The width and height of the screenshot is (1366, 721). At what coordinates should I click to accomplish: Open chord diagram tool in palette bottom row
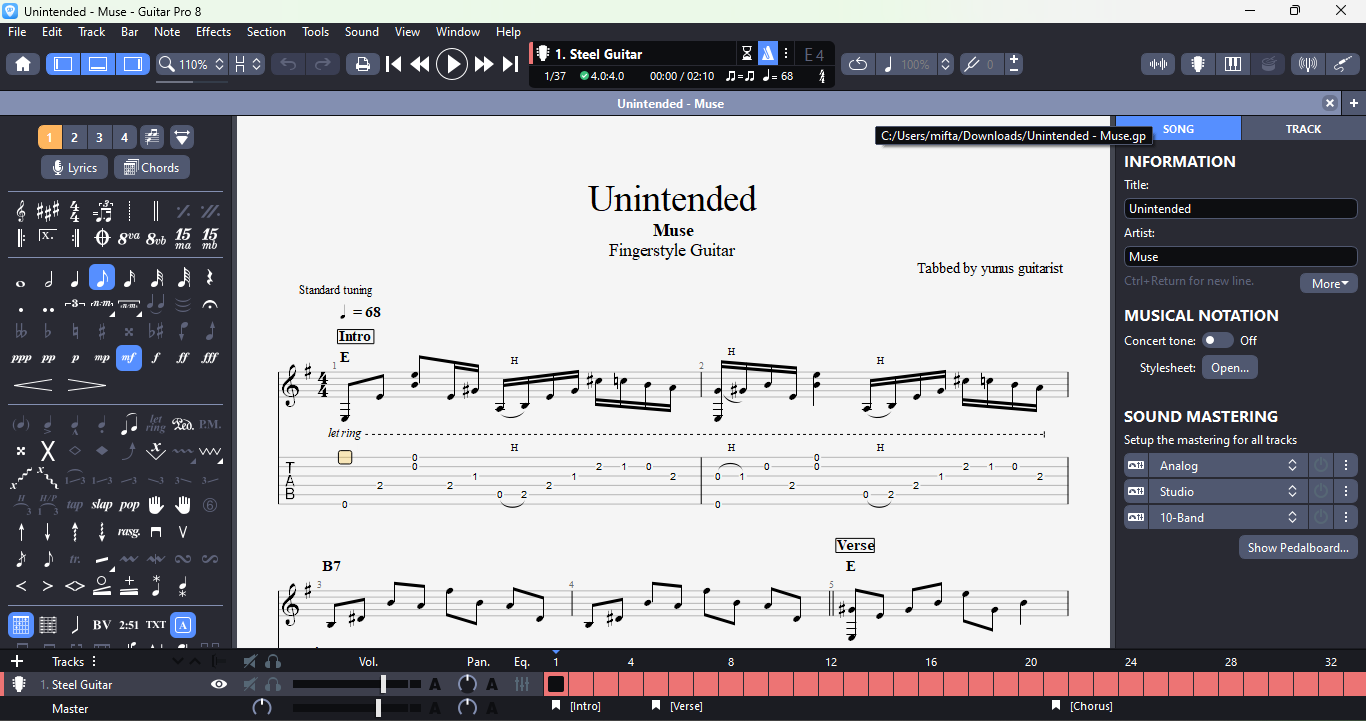point(21,625)
